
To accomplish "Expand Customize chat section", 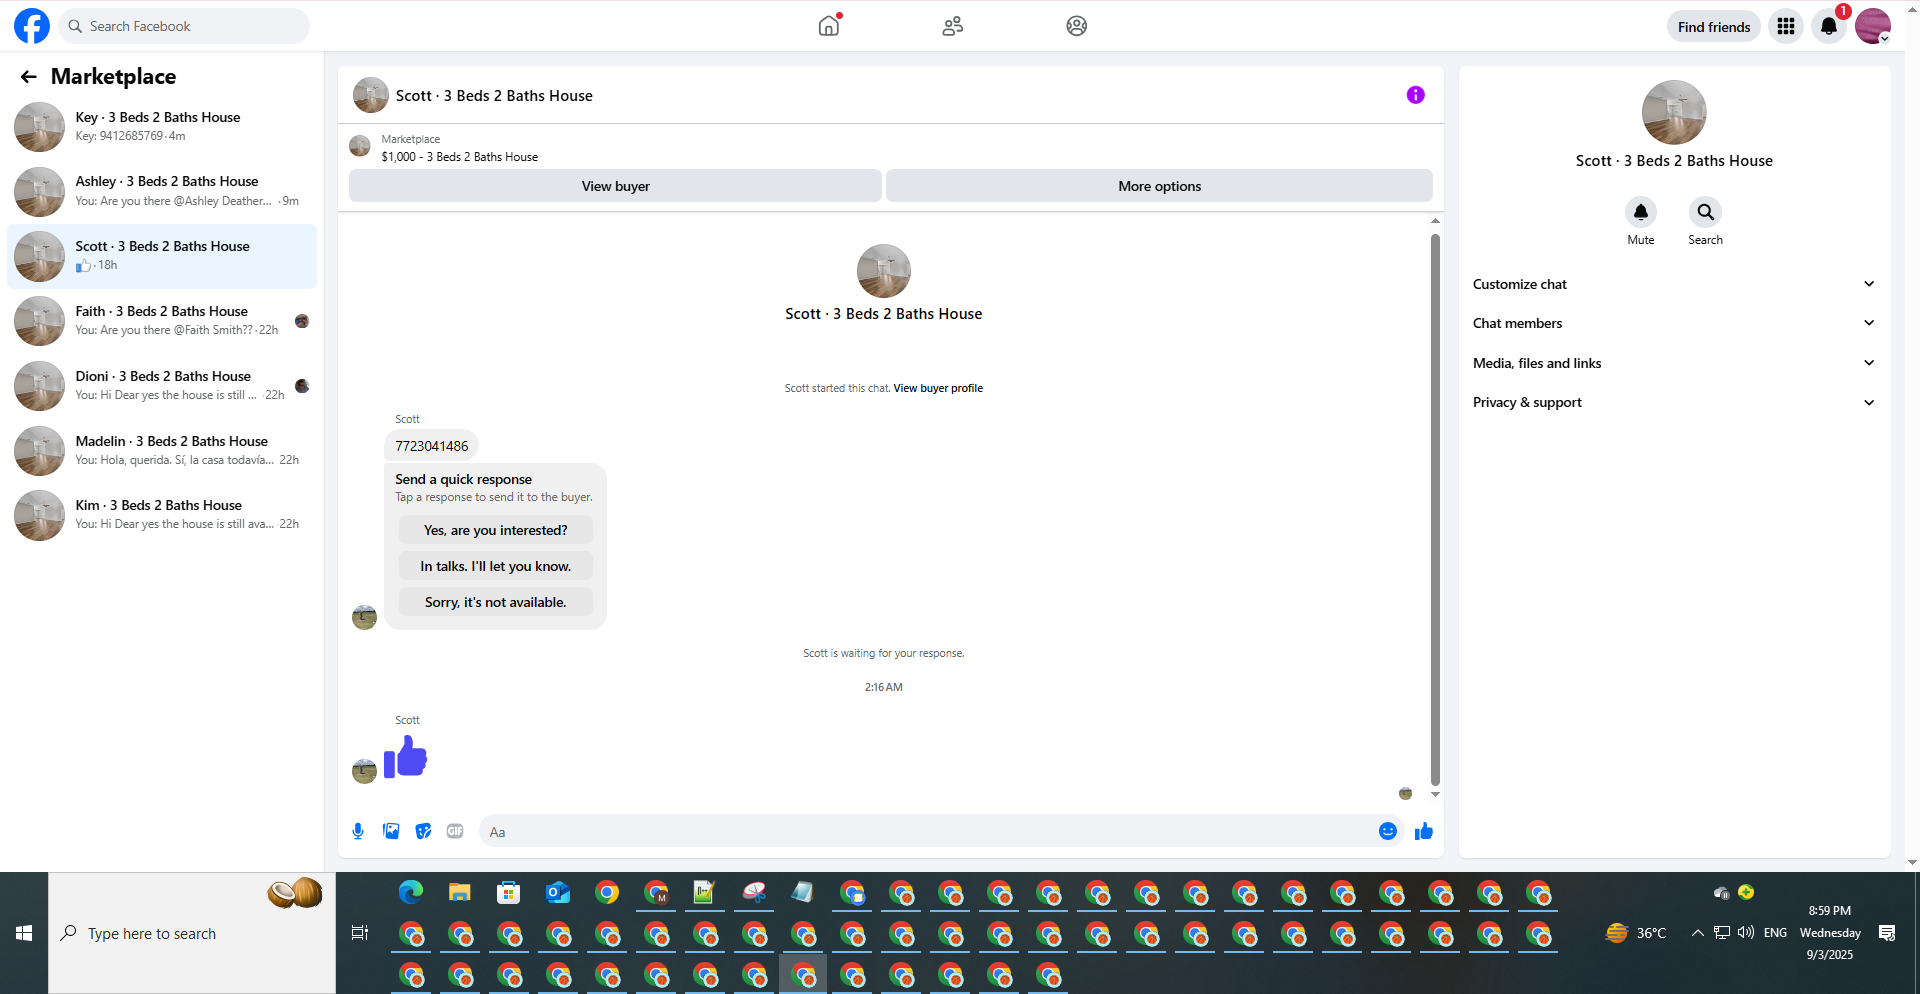I will coord(1674,284).
